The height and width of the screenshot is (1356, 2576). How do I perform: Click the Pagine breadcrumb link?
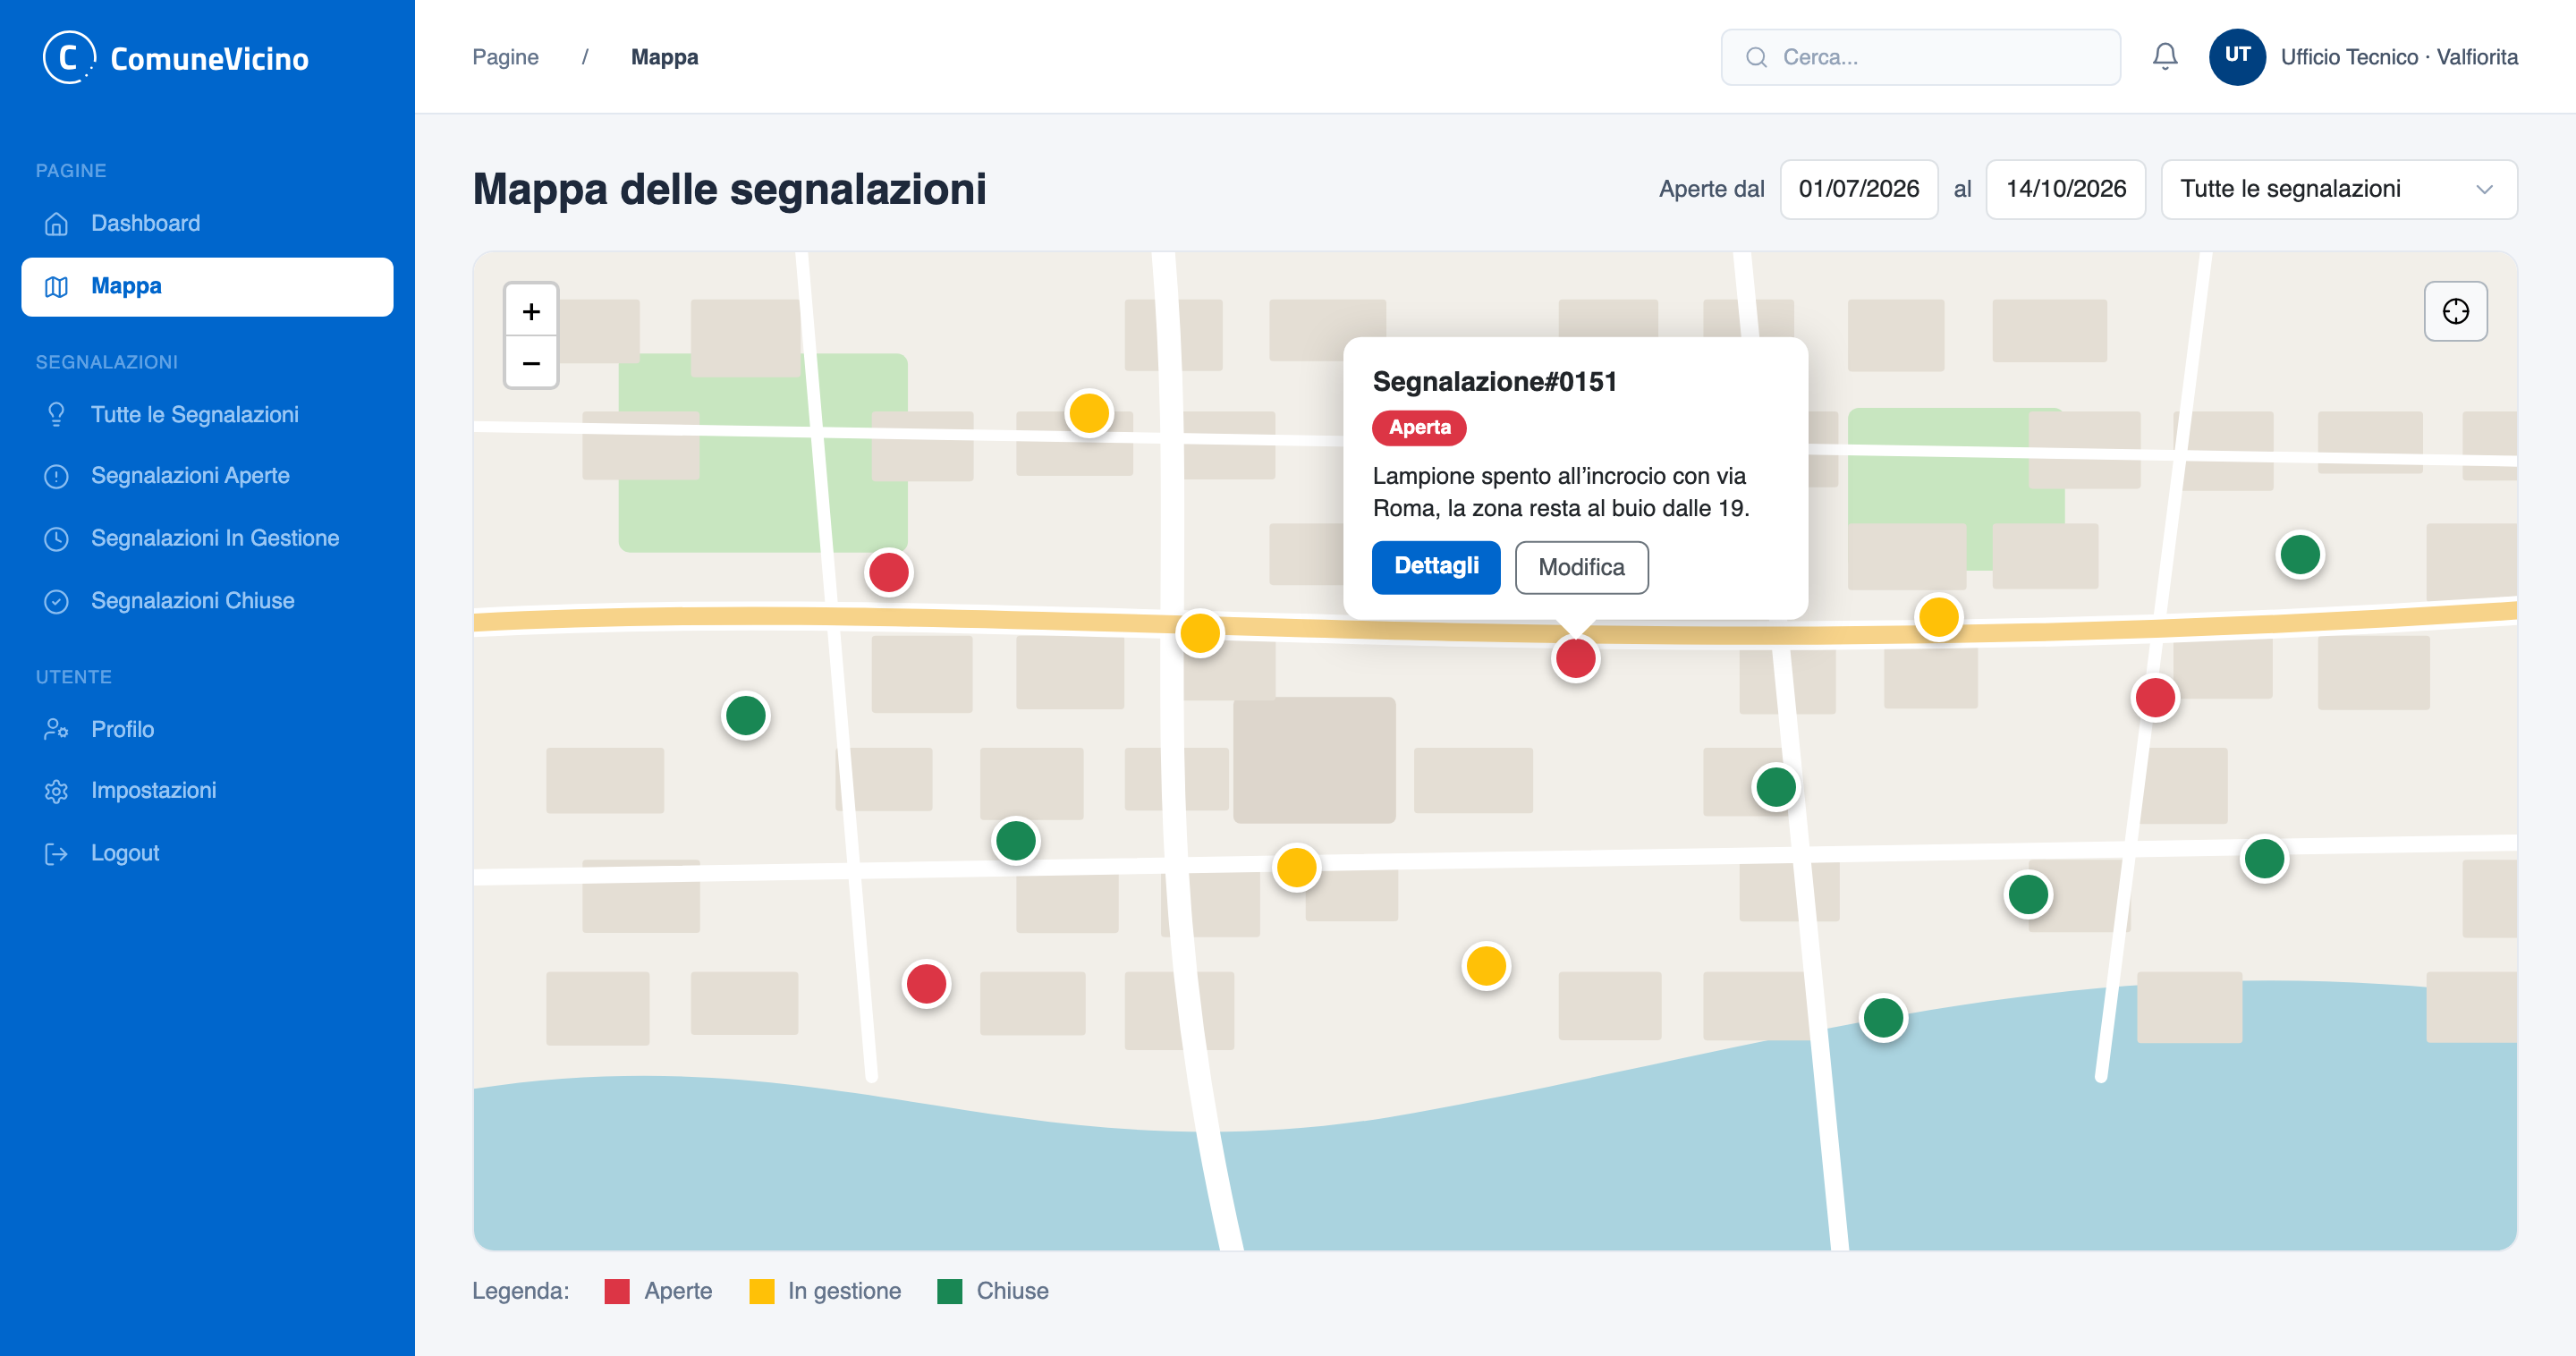click(x=505, y=57)
